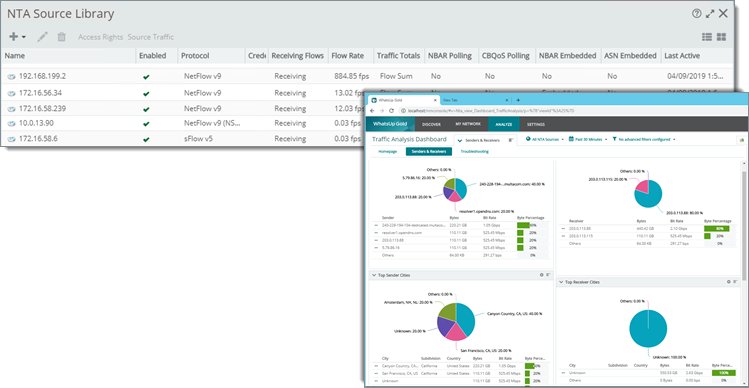This screenshot has height=388, width=749.
Task: Sort by the Flow Rate column header
Action: click(x=350, y=56)
